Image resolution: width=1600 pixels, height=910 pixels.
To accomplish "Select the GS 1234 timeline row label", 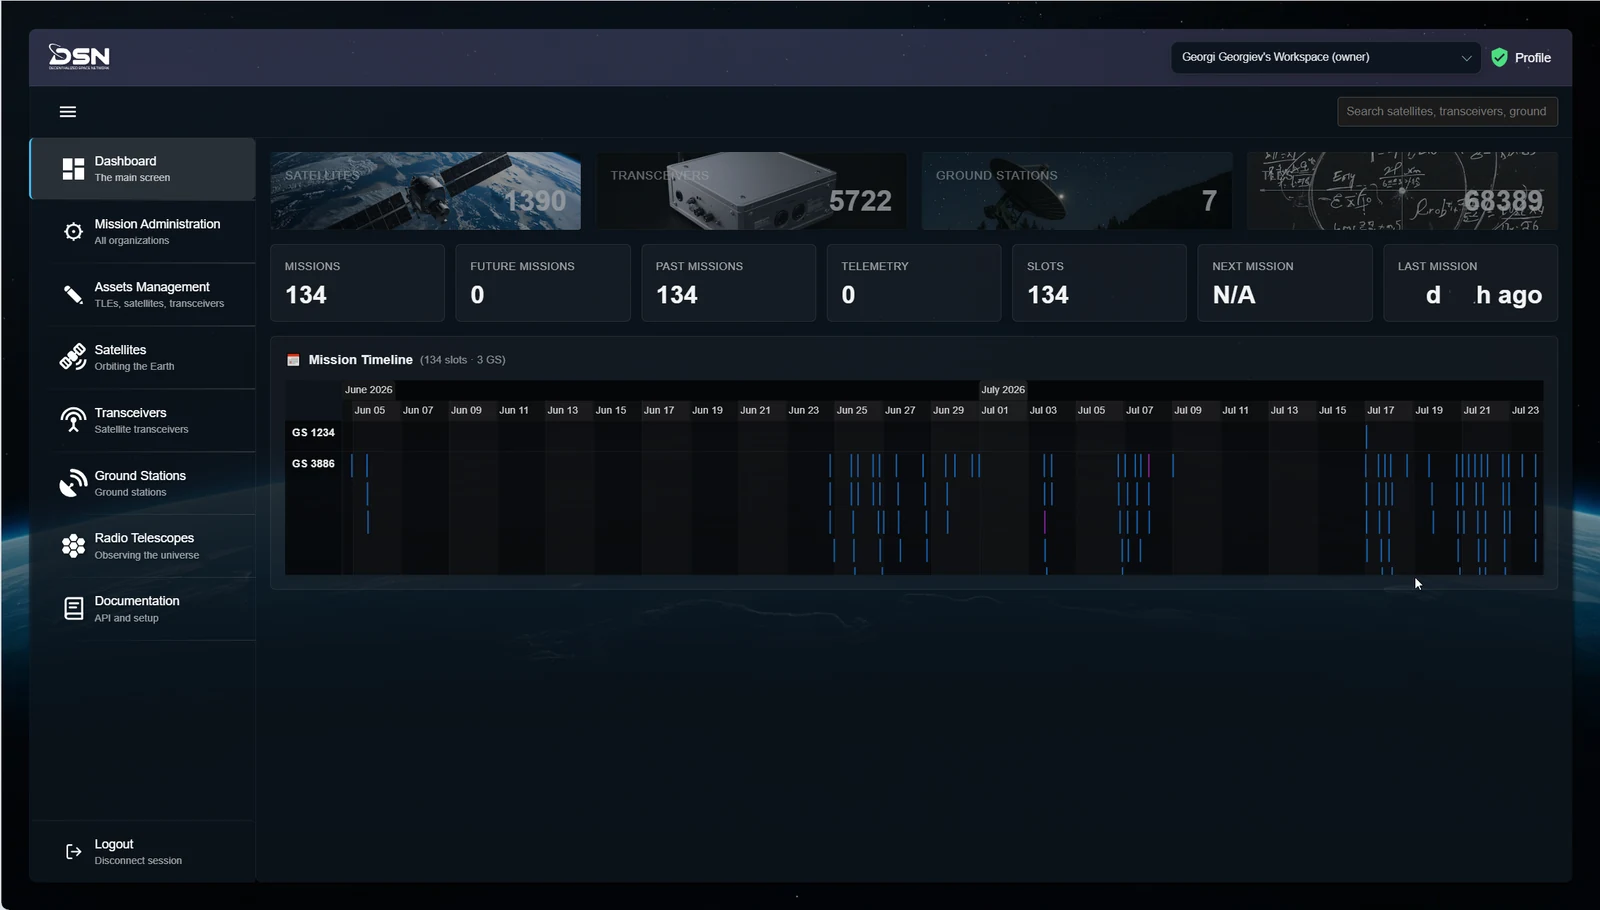I will click(313, 433).
